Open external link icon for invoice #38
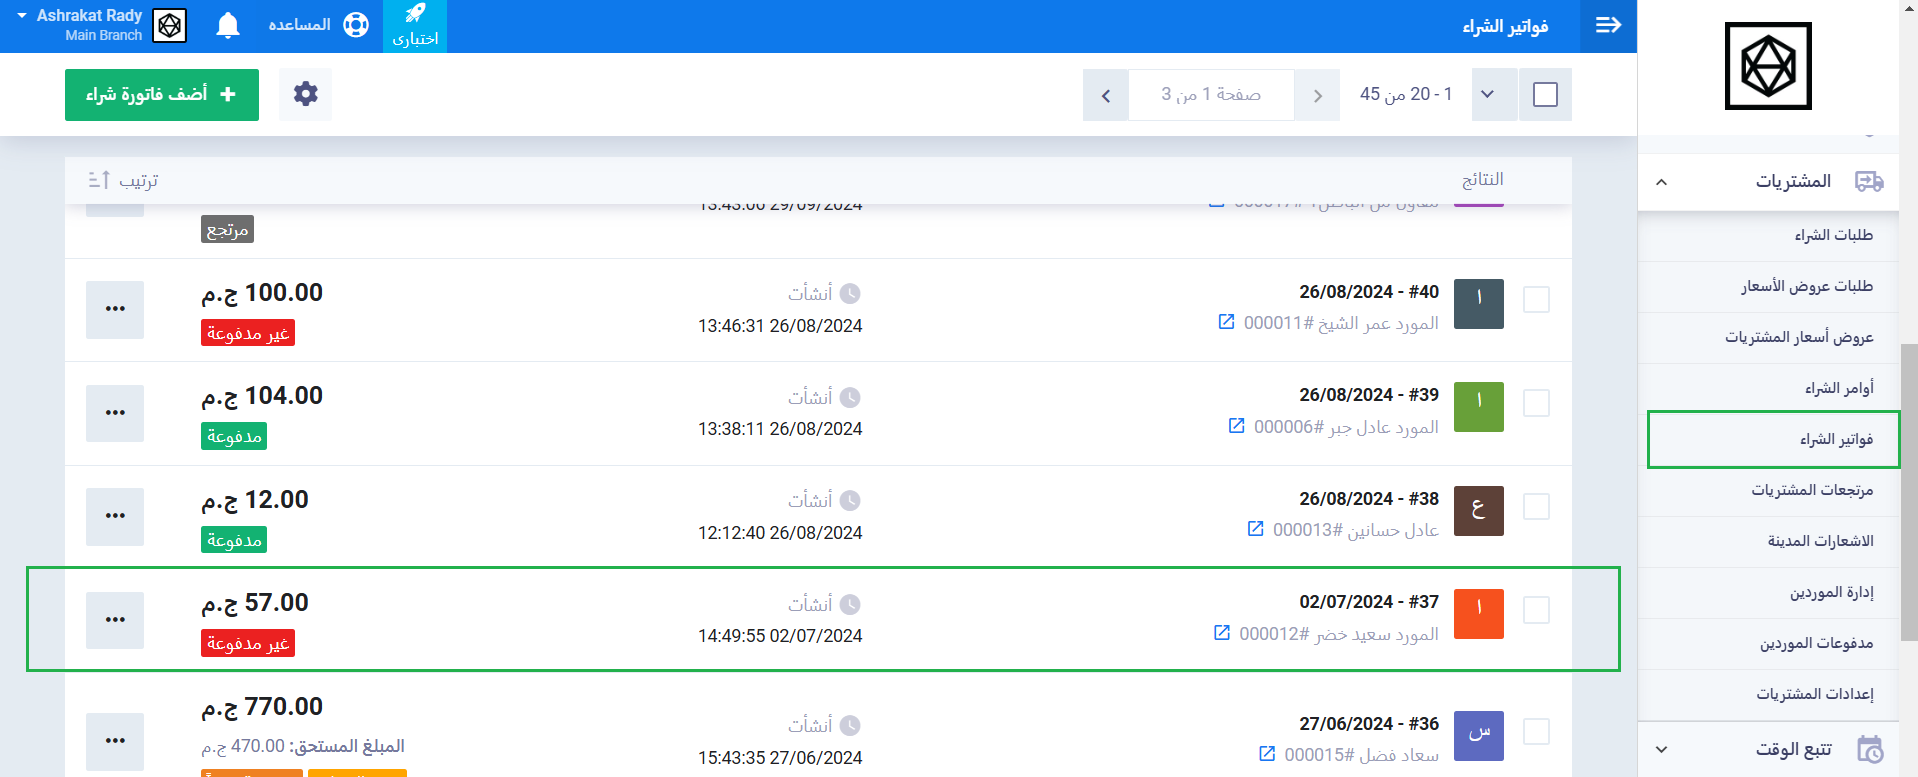Viewport: 1918px width, 777px height. point(1255,529)
